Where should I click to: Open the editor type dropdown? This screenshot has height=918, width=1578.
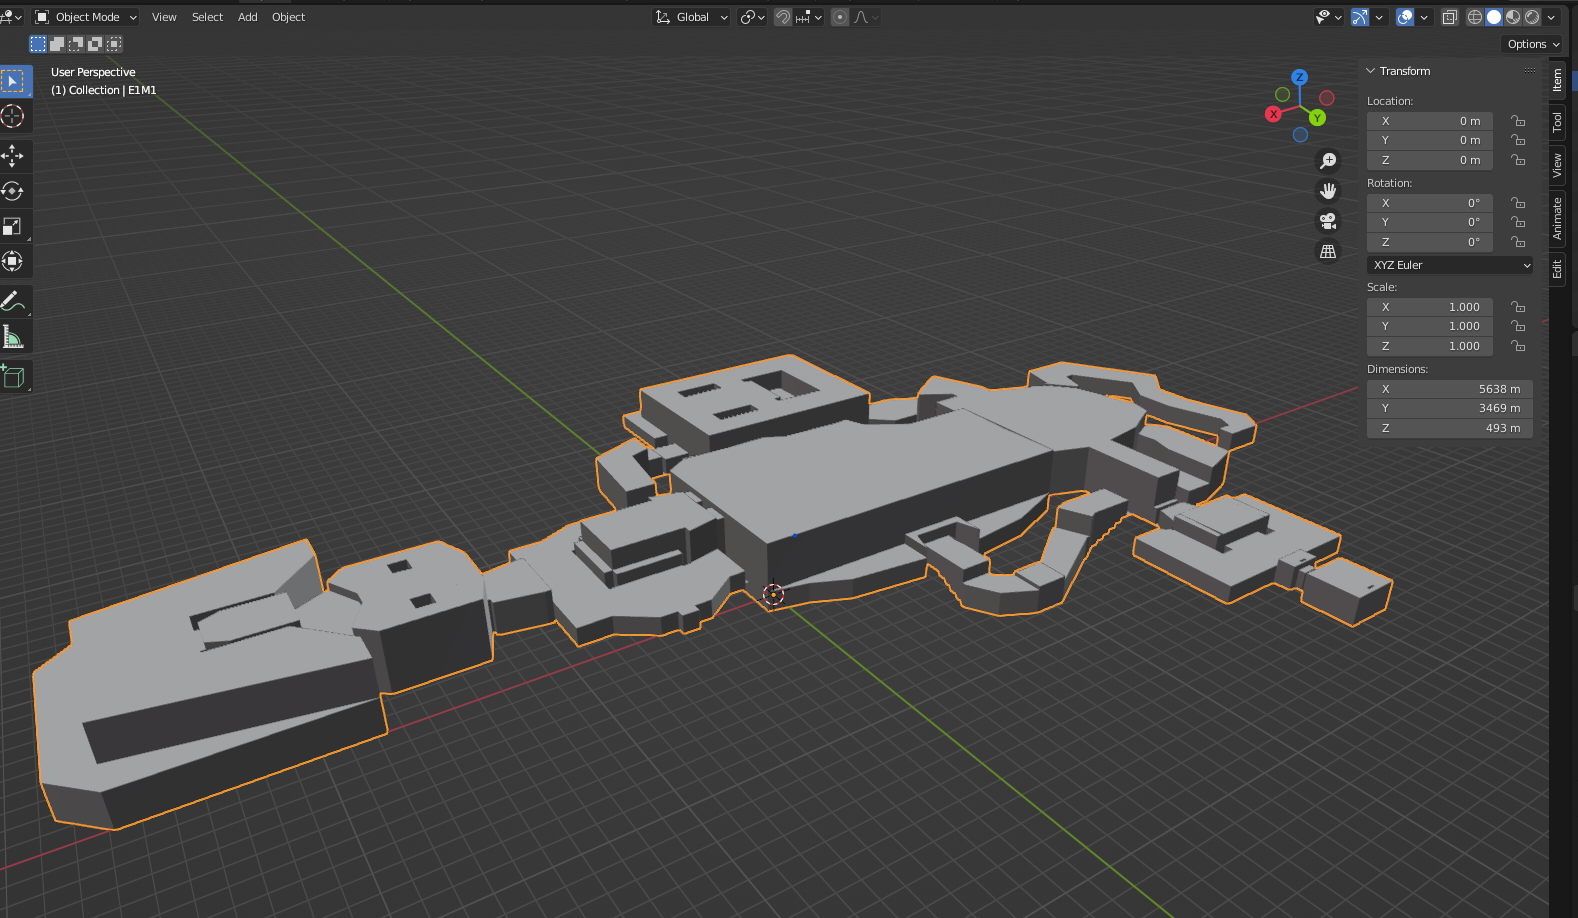point(11,17)
